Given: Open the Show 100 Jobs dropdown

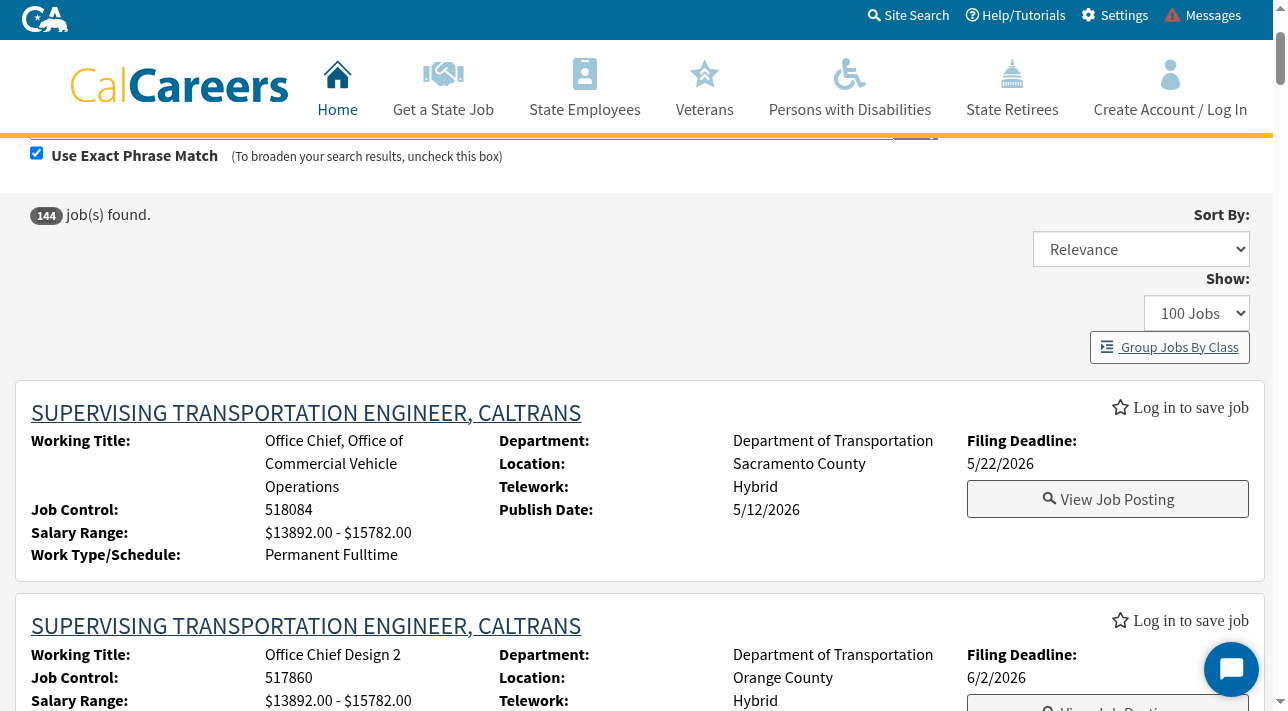Looking at the screenshot, I should coord(1197,313).
